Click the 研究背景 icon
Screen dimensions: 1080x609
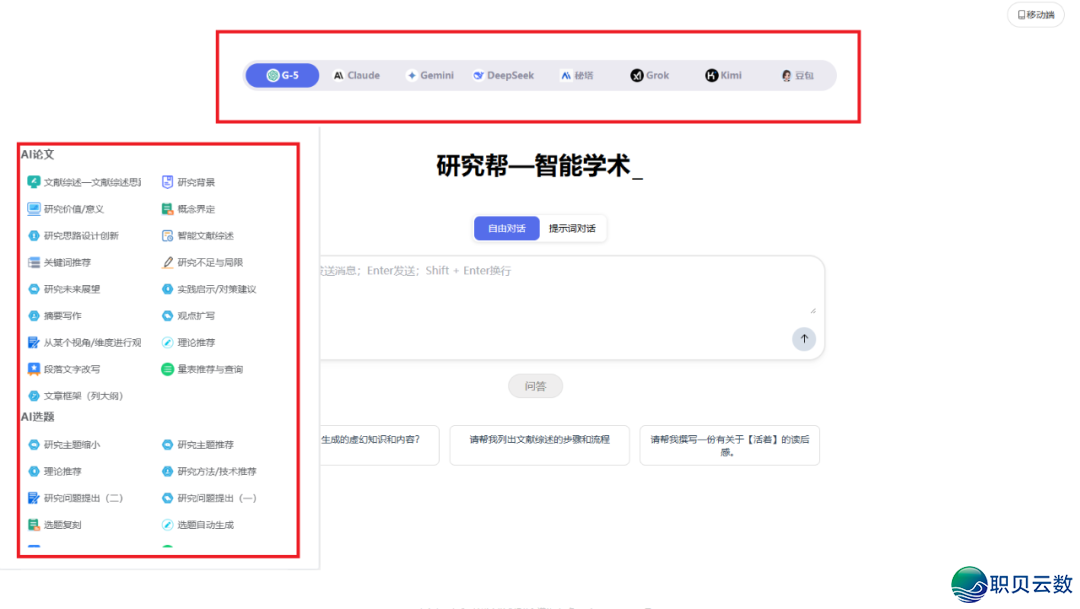pyautogui.click(x=168, y=183)
